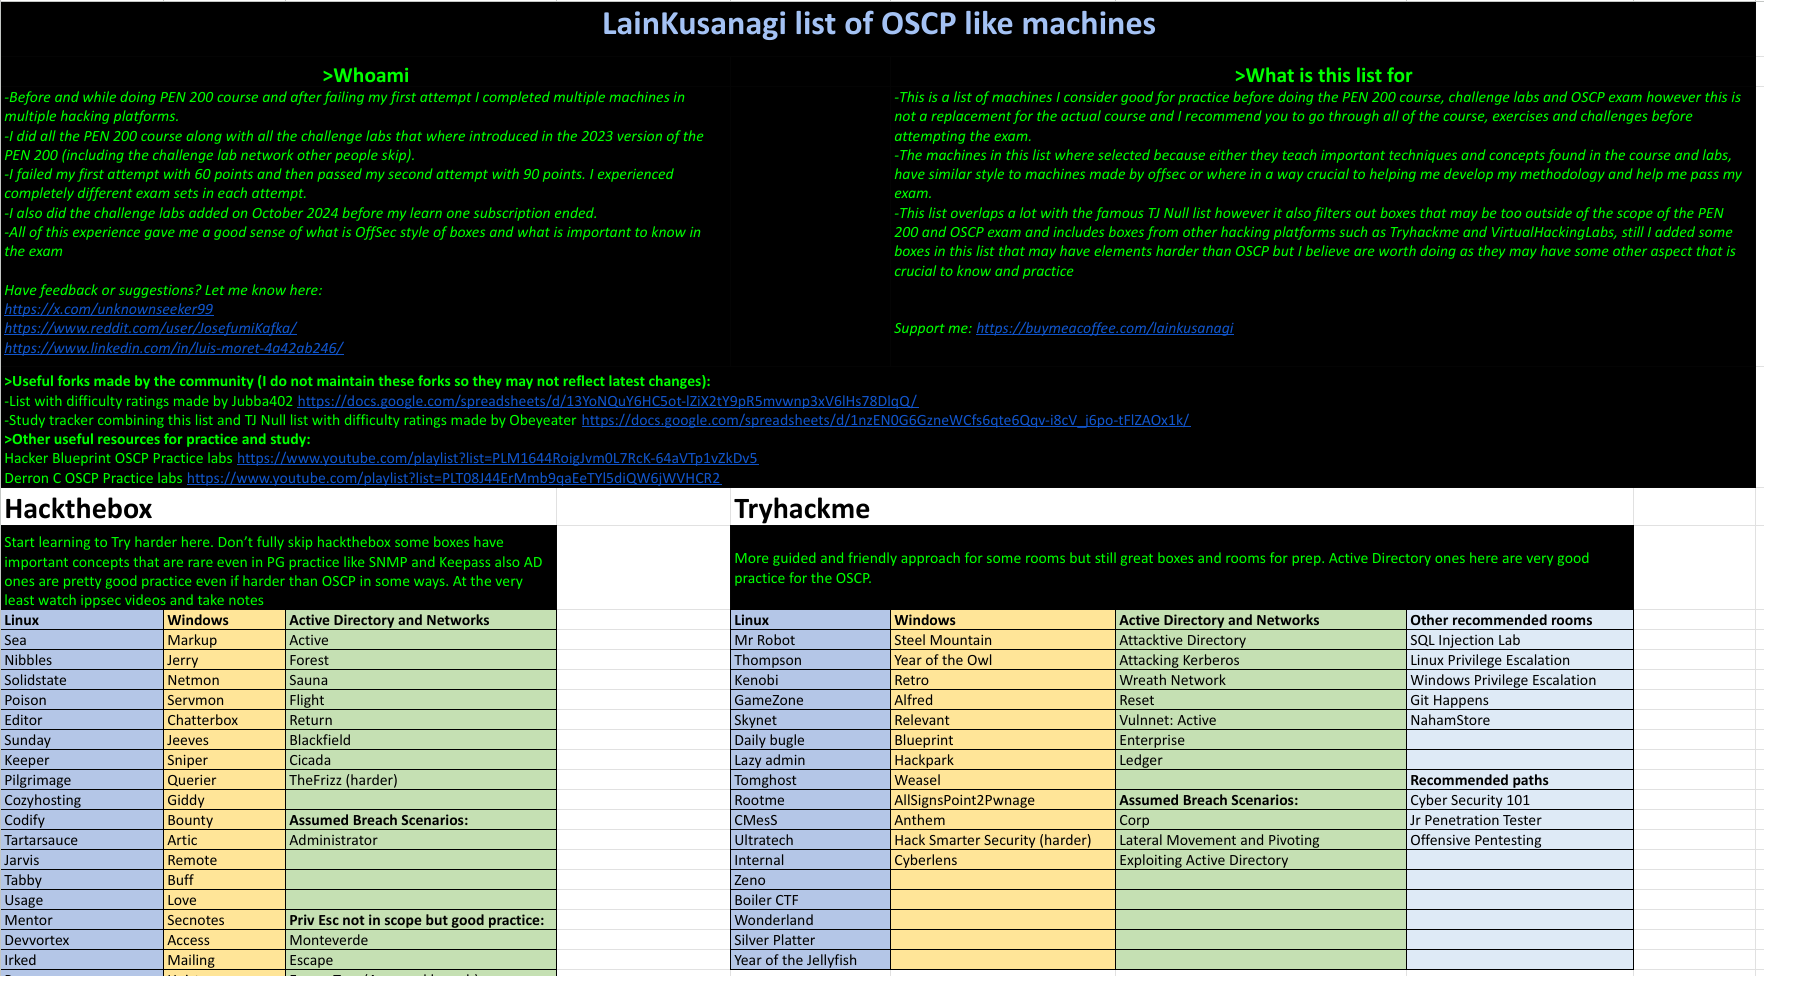Image resolution: width=1800 pixels, height=996 pixels.
Task: Select the 'Hackthebox' section header cell
Action: pyautogui.click(x=279, y=508)
